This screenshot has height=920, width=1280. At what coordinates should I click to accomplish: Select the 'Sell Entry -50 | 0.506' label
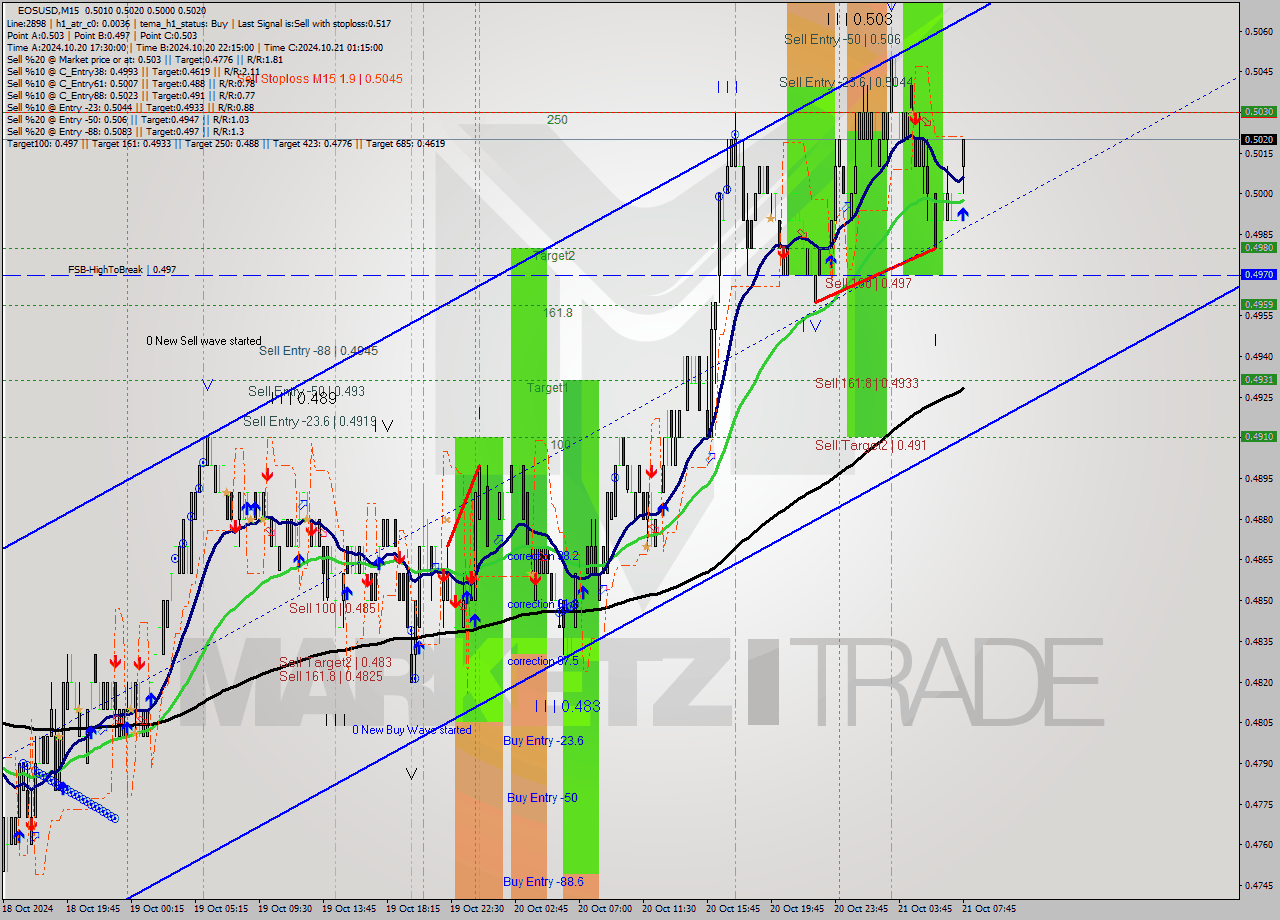point(842,39)
